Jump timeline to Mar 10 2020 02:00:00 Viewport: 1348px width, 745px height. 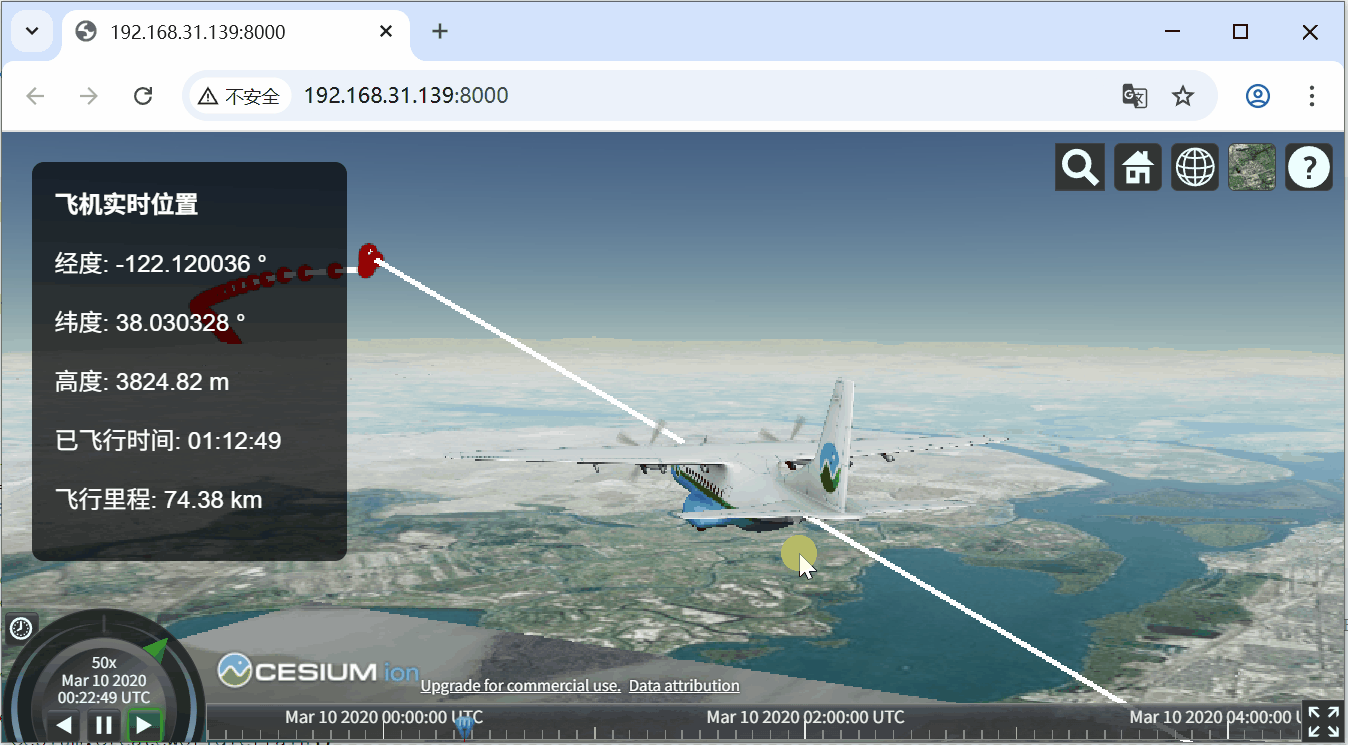805,717
